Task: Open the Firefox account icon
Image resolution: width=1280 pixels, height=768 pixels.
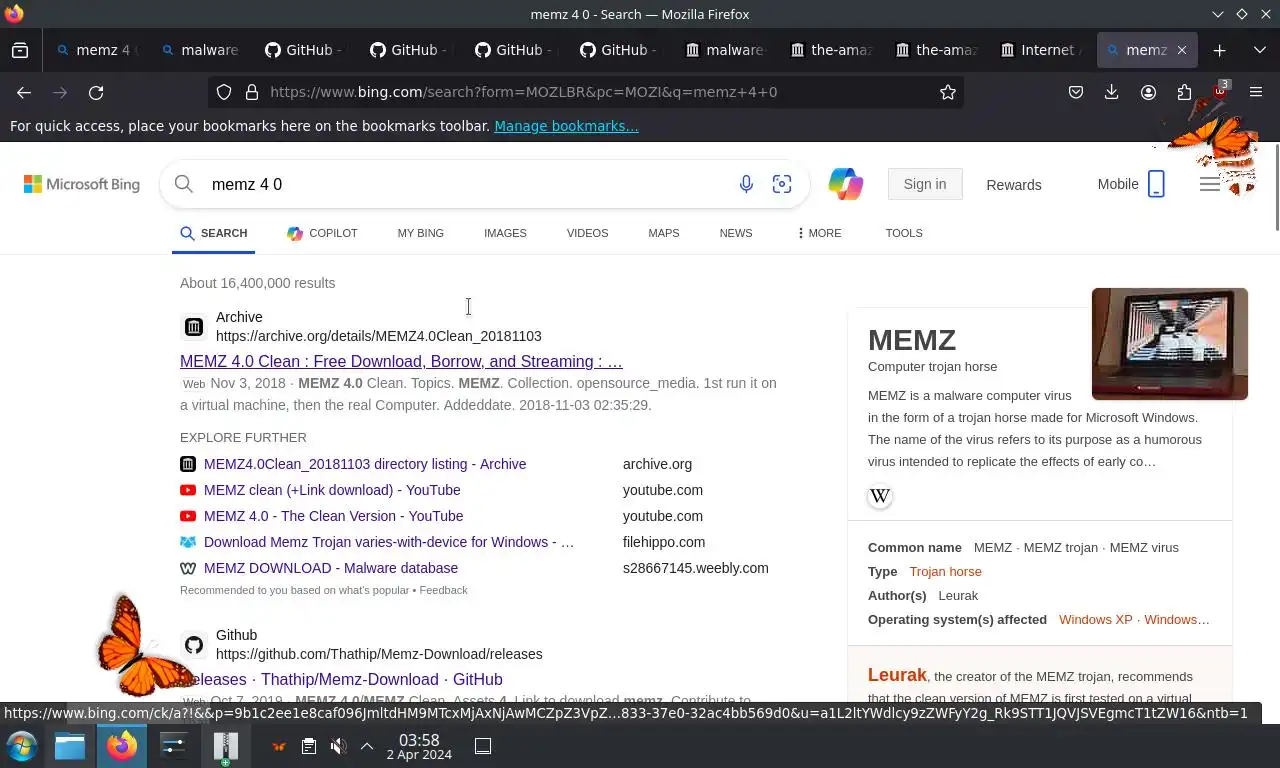Action: tap(1148, 92)
